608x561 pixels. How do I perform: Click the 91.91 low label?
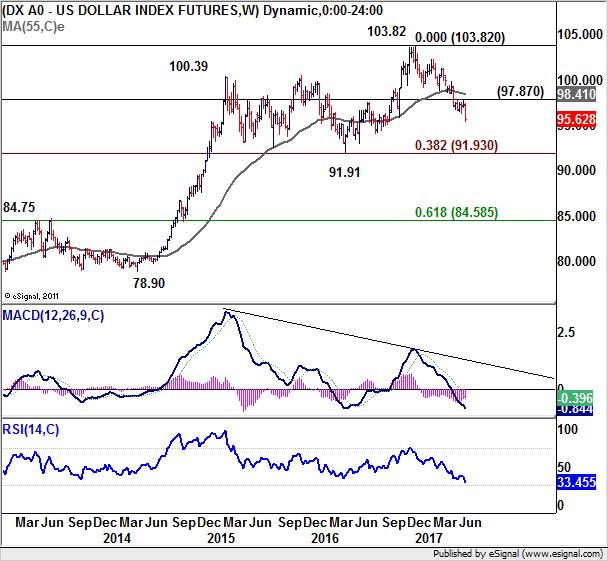(x=344, y=172)
